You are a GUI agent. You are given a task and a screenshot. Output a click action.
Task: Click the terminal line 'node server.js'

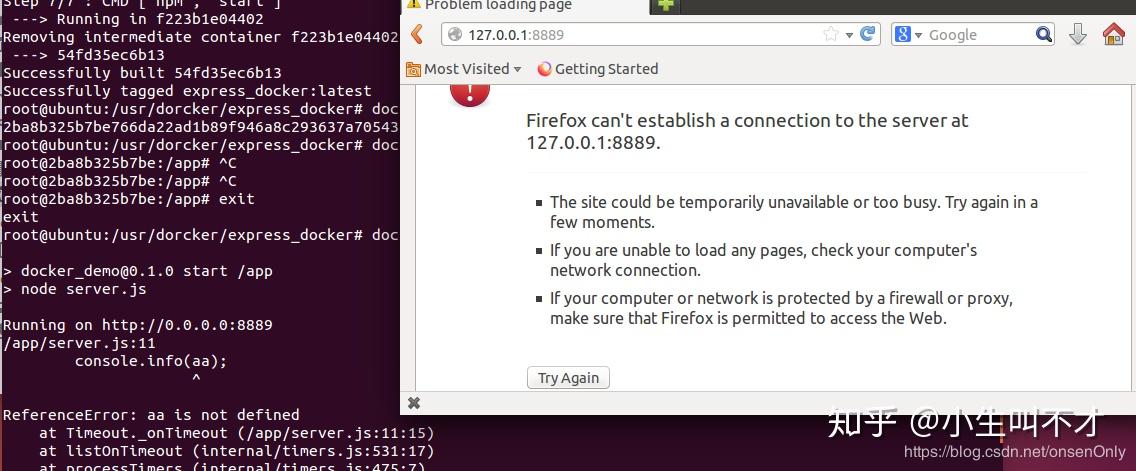82,289
